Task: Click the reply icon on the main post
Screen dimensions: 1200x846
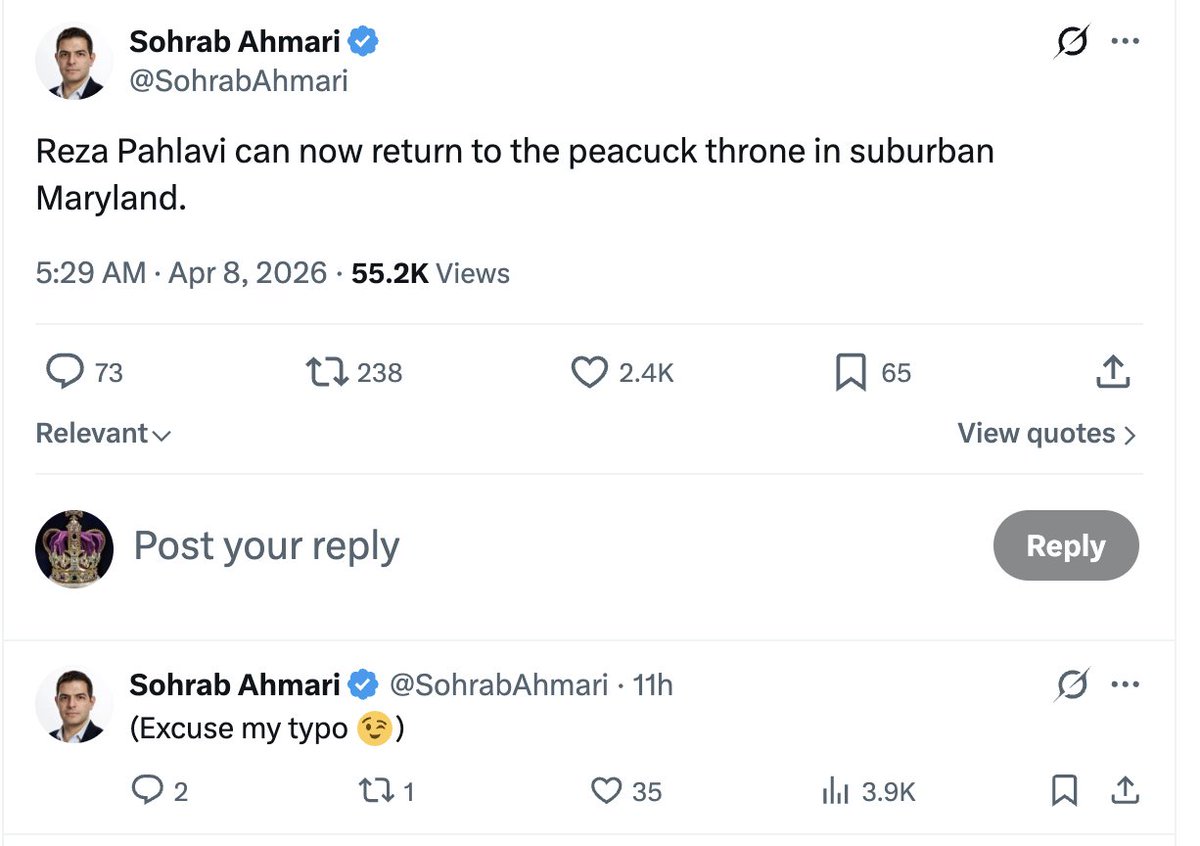Action: (x=66, y=373)
